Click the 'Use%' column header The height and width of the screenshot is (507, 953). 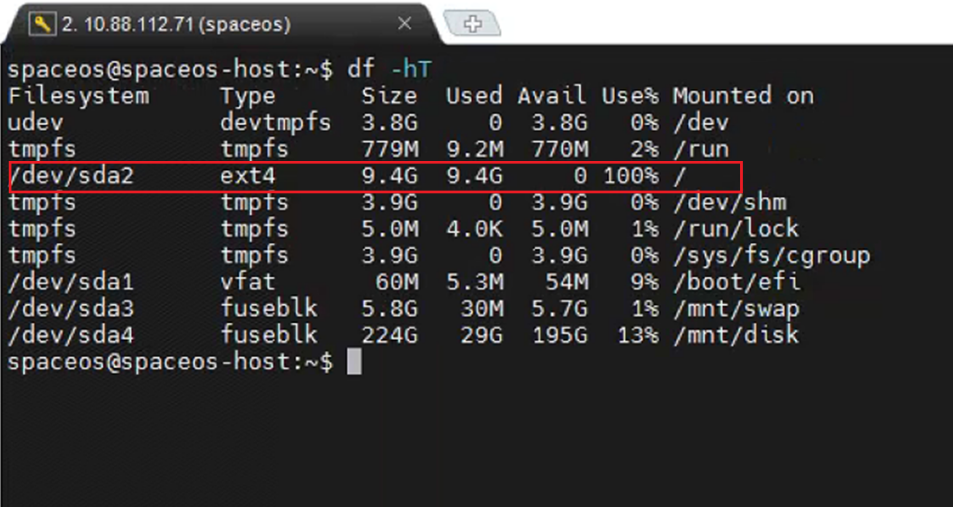(x=630, y=96)
